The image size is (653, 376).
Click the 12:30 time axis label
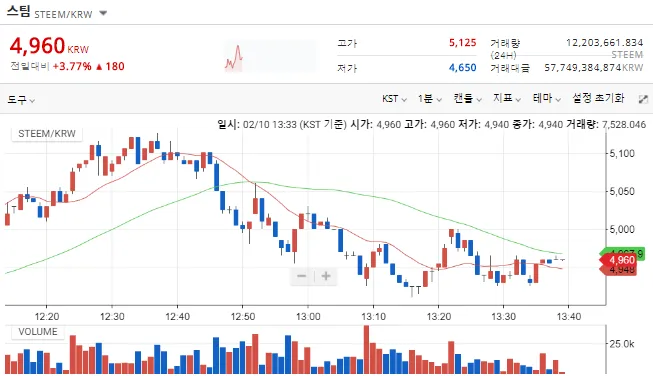pos(112,317)
